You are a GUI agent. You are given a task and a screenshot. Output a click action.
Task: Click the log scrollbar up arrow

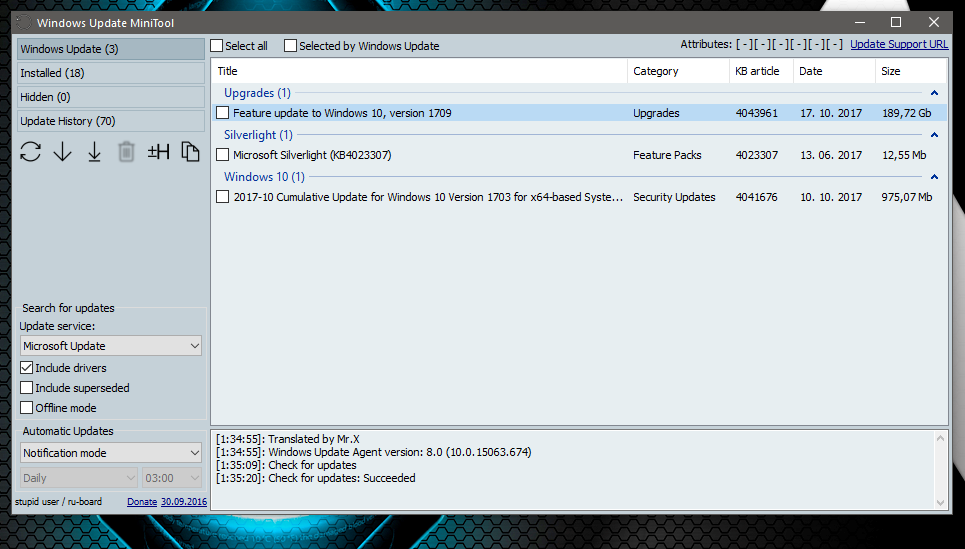tap(940, 439)
